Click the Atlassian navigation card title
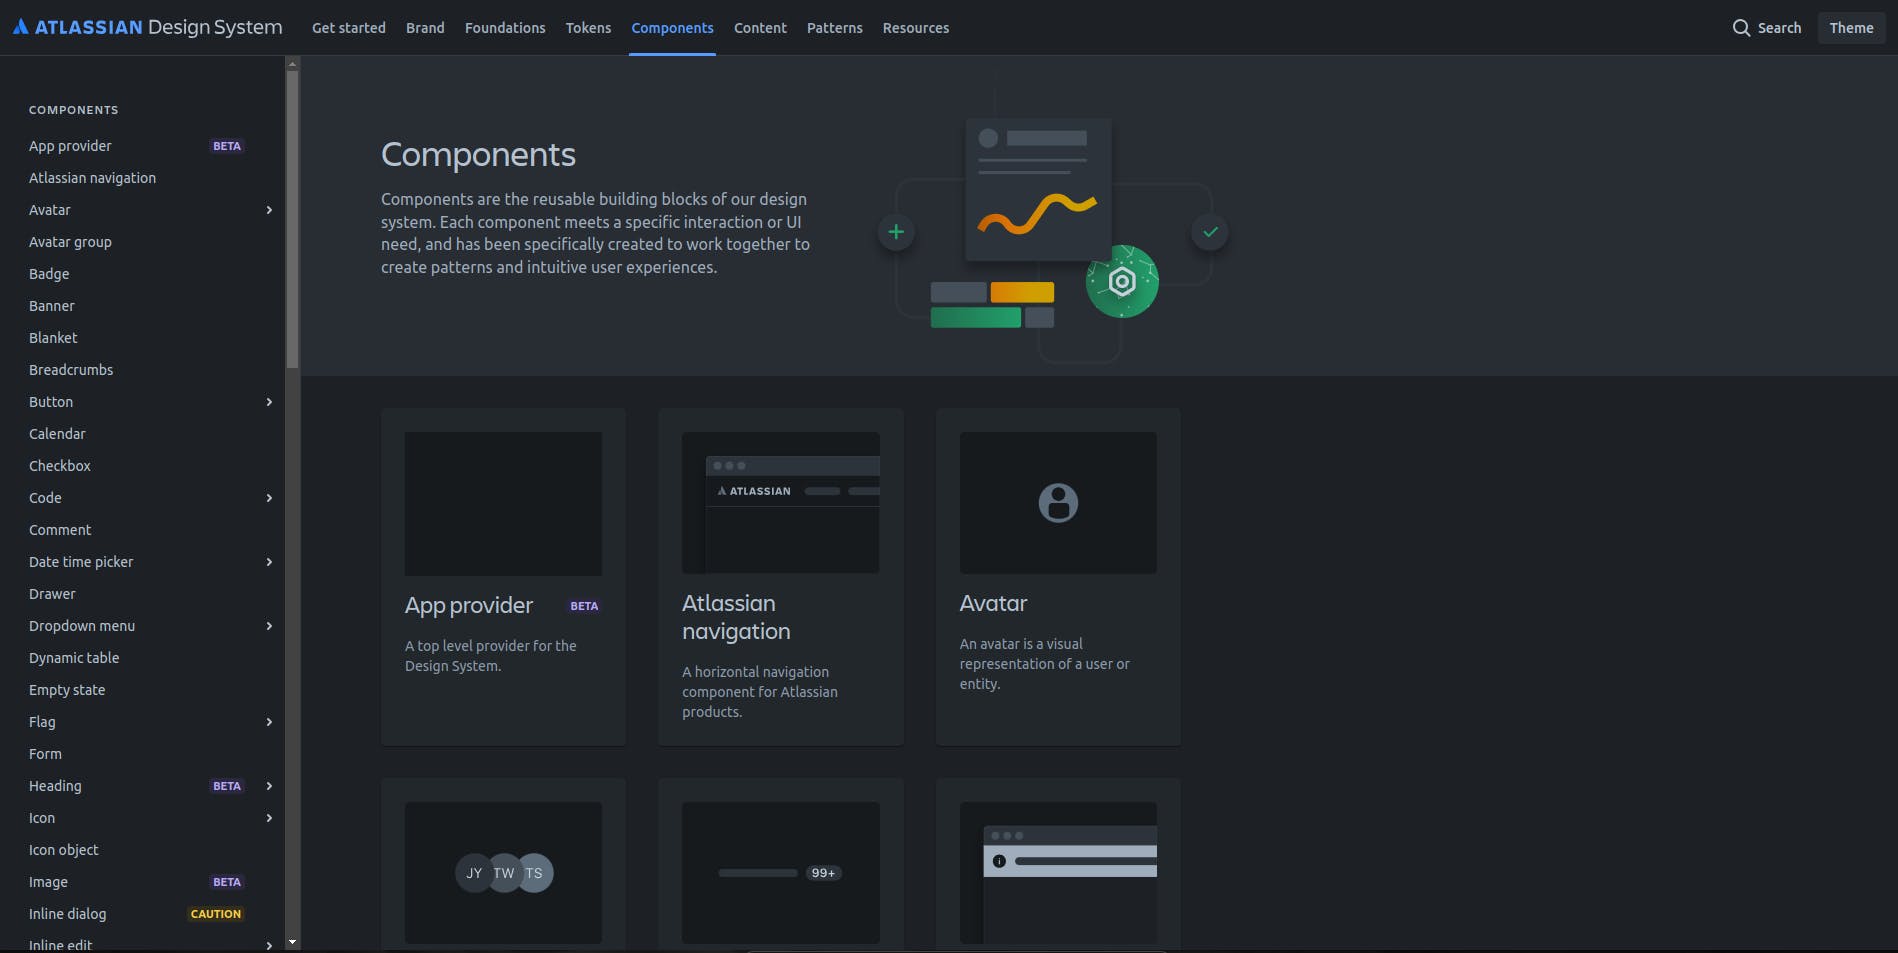1898x953 pixels. [736, 617]
